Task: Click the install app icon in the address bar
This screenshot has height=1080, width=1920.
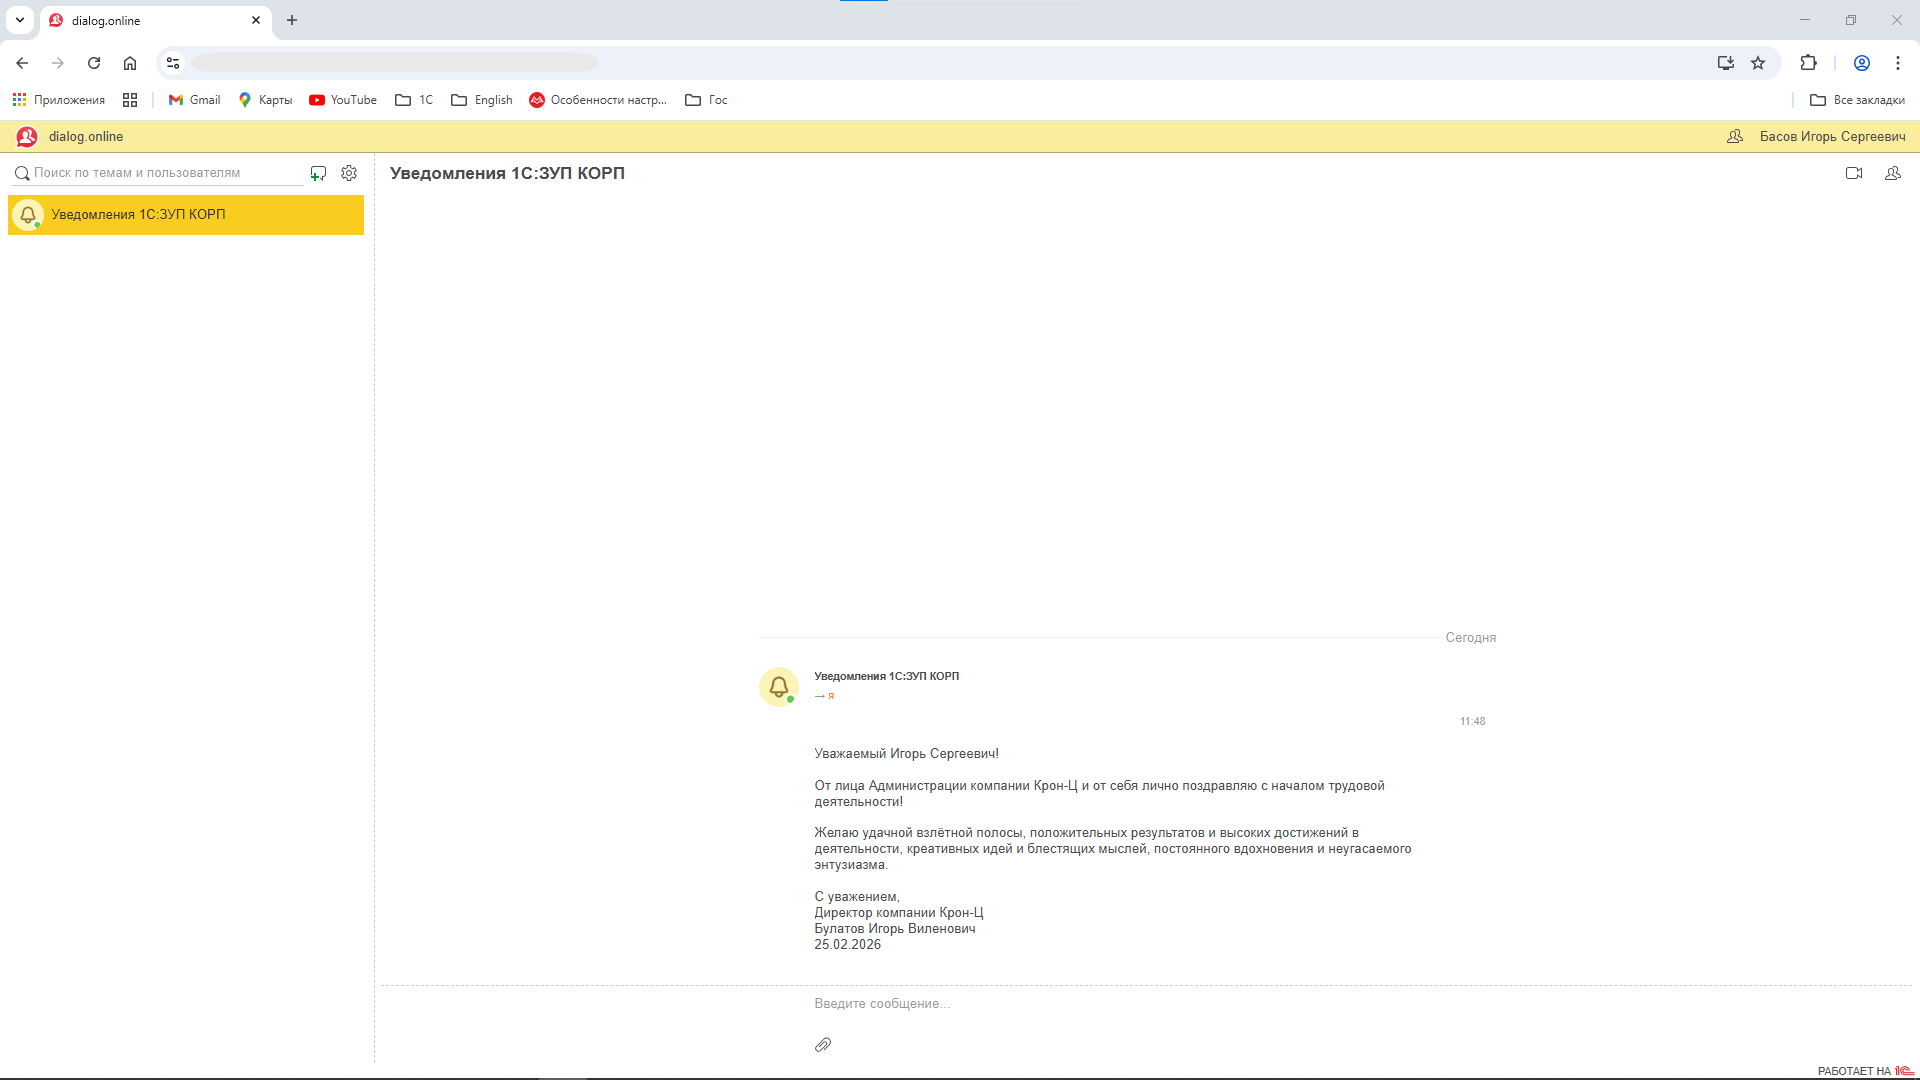Action: tap(1725, 63)
